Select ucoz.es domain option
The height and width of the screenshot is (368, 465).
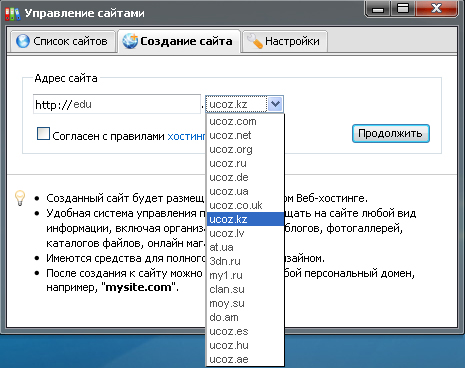245,331
